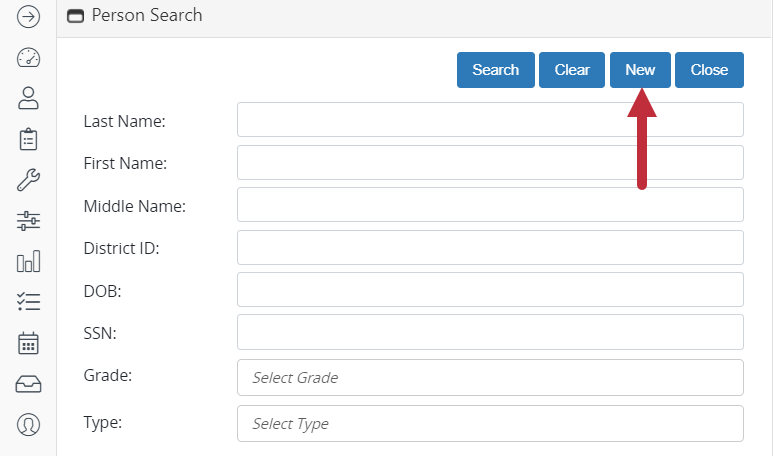Viewport: 773px width, 456px height.
Task: Click the 'District ID:' label
Action: coord(121,248)
